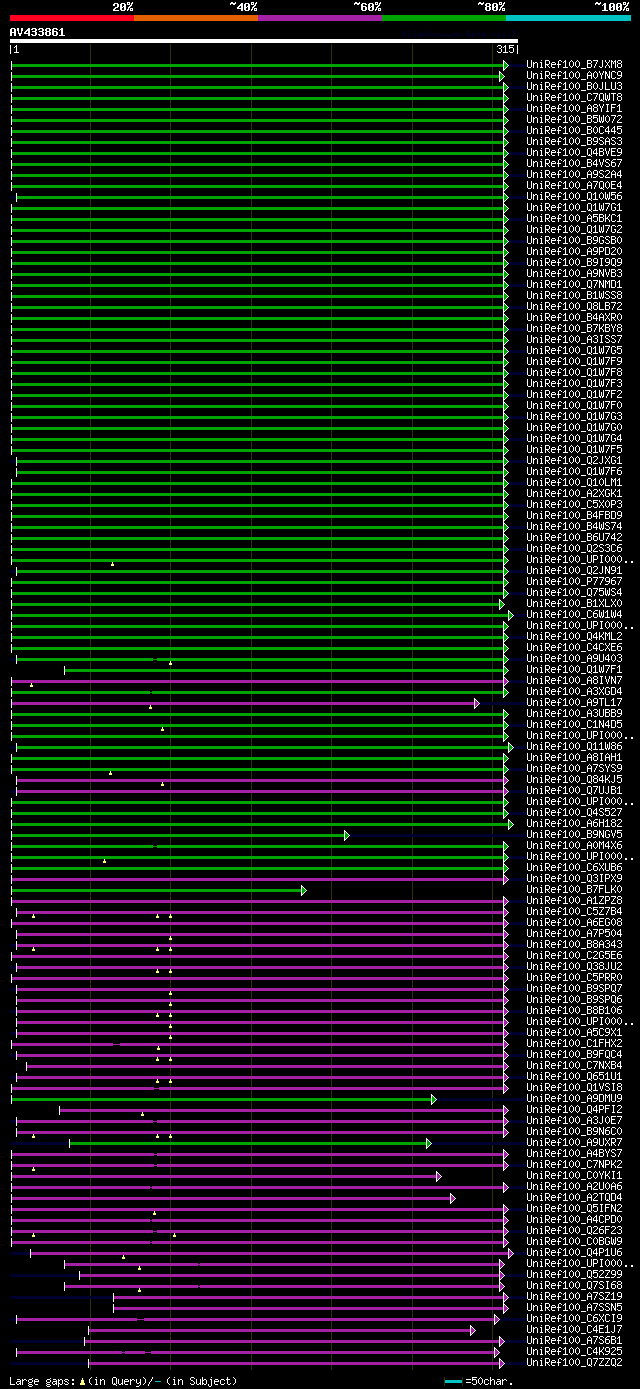640x1389 pixels.
Task: Click the hit UniRef100_Q4PFI2
Action: 574,1110
